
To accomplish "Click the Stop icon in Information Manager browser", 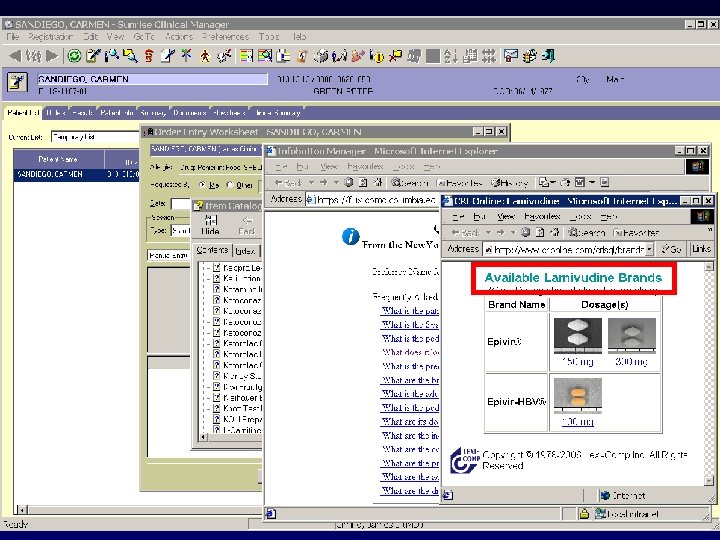I will pos(349,183).
